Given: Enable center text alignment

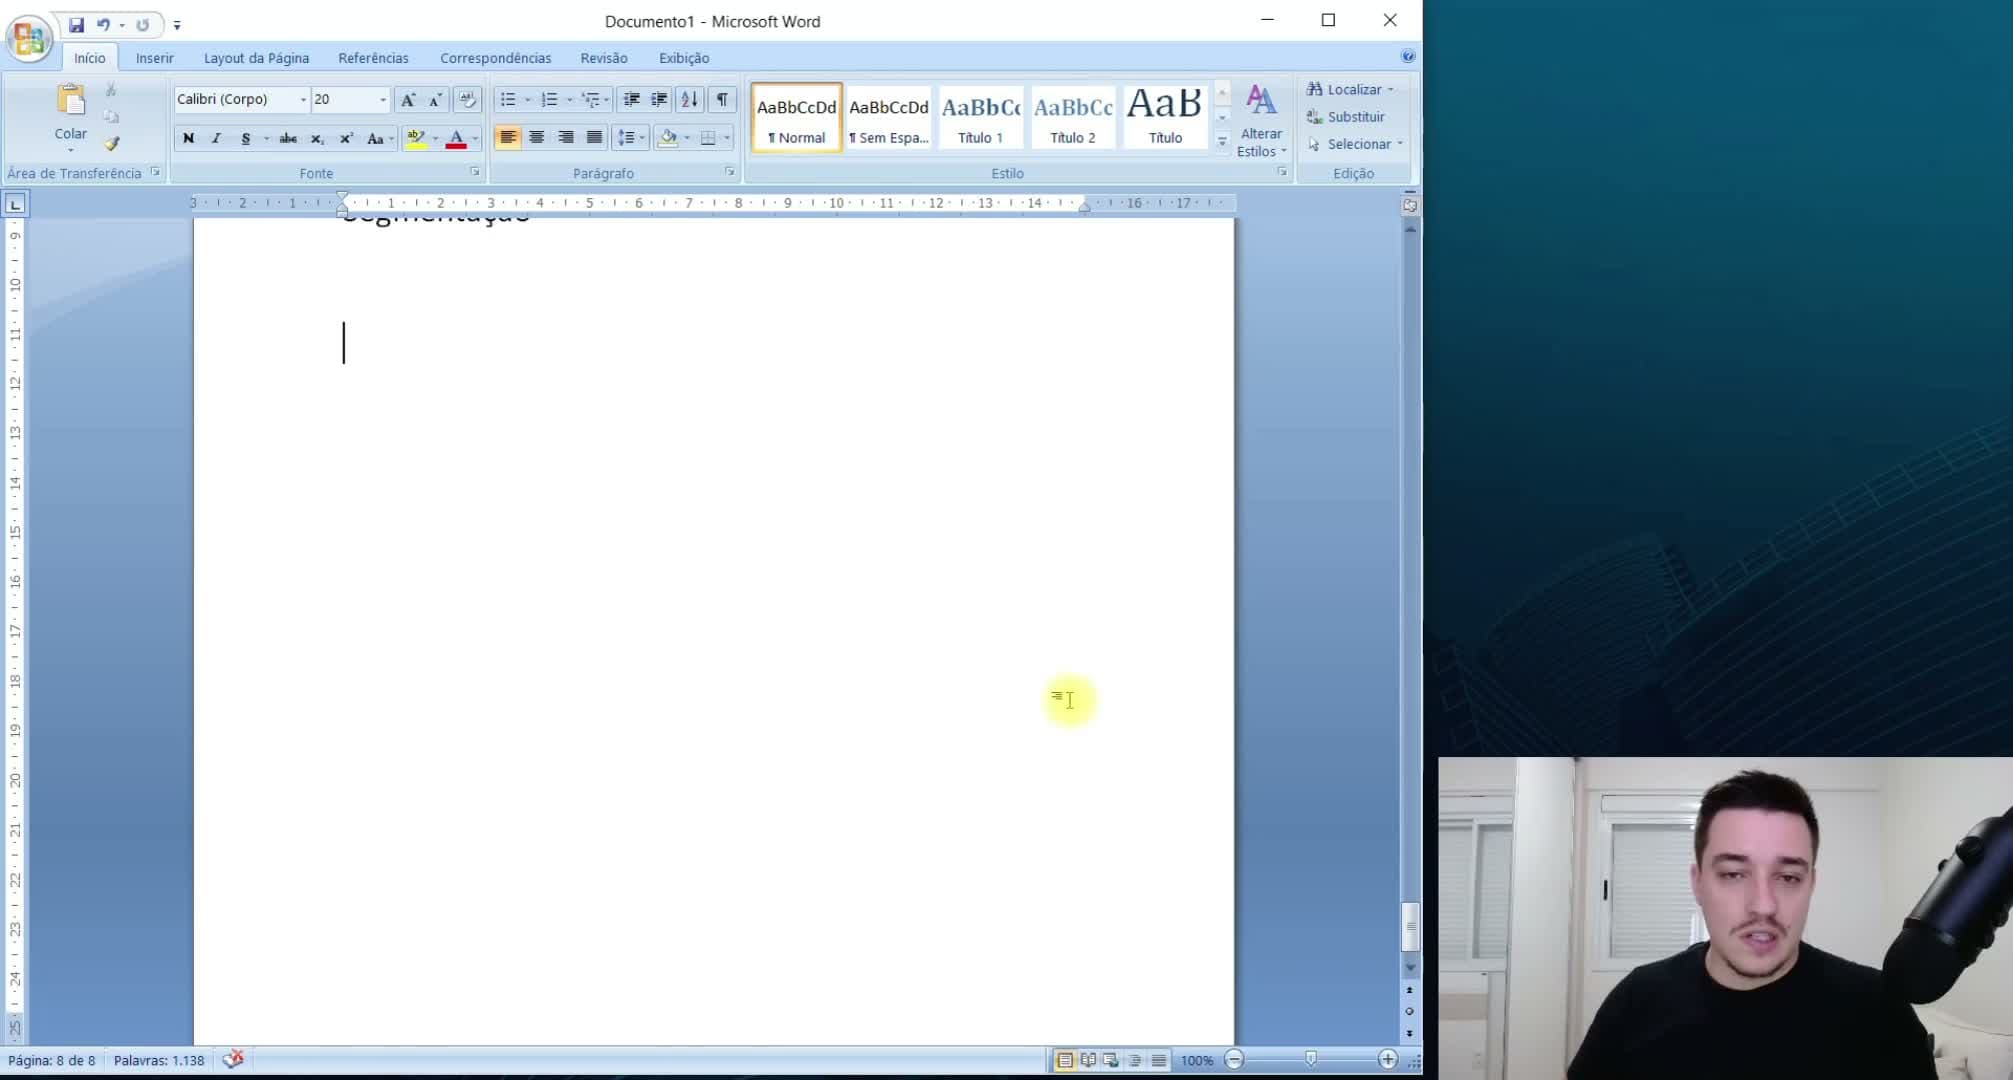Looking at the screenshot, I should pos(537,138).
